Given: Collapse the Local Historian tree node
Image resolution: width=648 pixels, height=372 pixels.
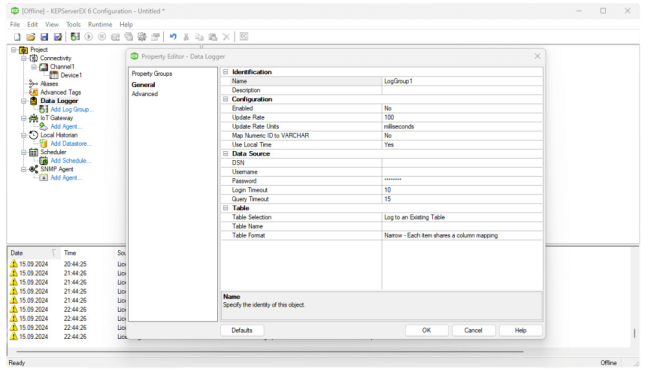Looking at the screenshot, I should click(x=24, y=135).
